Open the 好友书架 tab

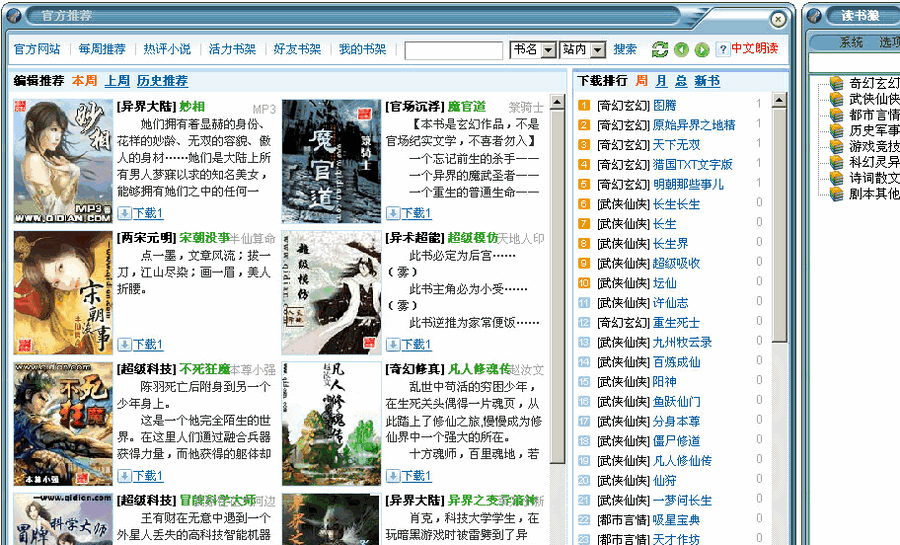point(297,49)
